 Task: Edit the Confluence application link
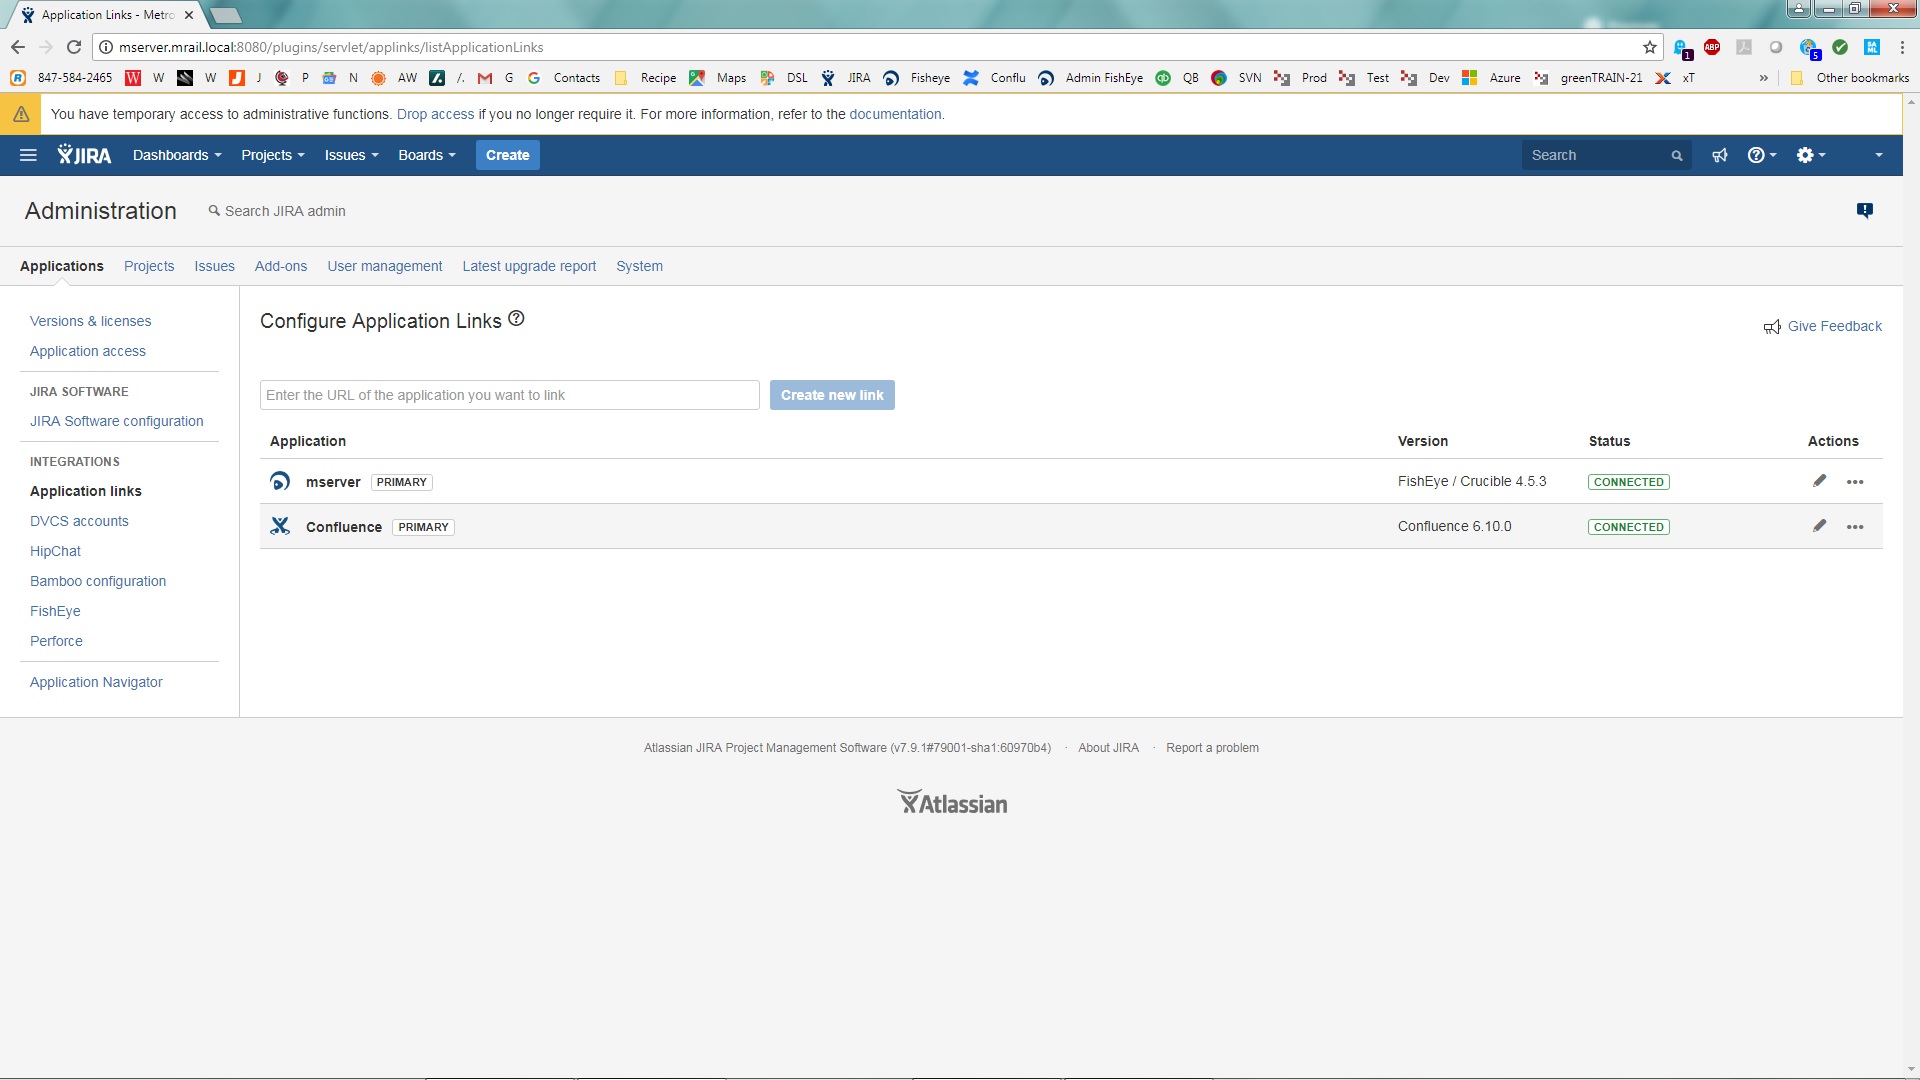click(x=1819, y=526)
